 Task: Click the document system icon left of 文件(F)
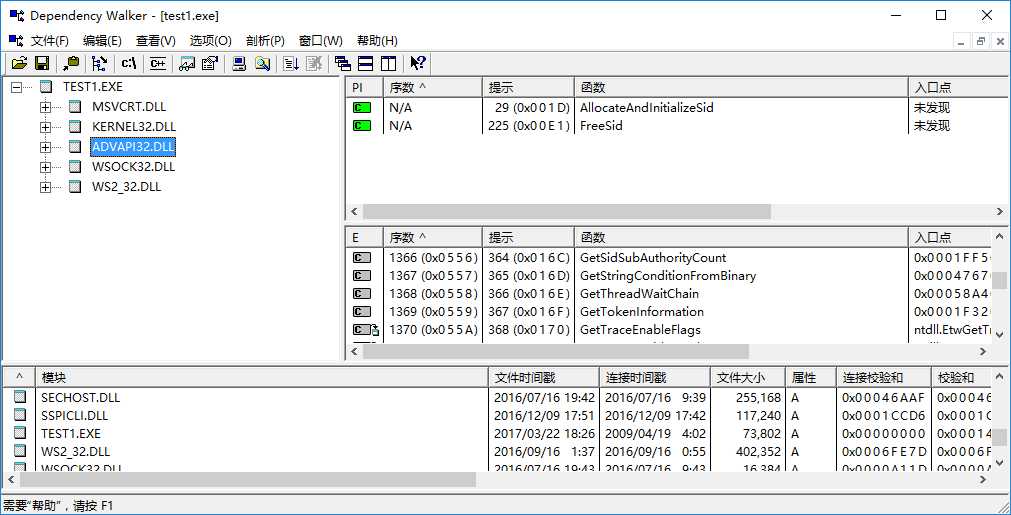click(x=16, y=40)
